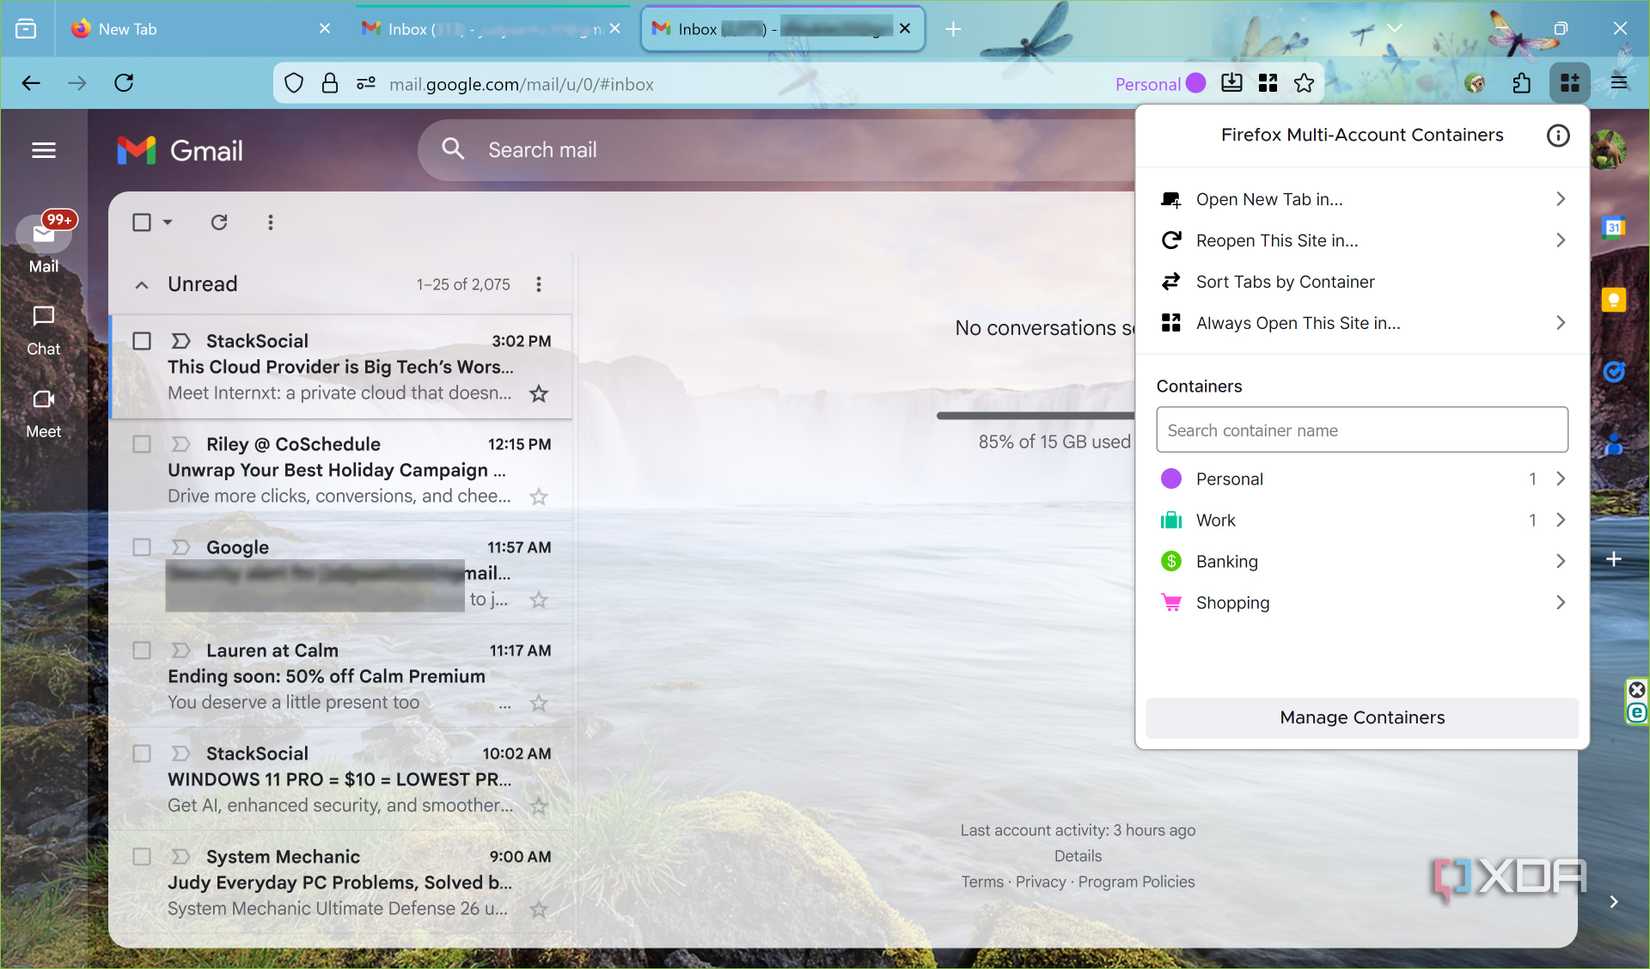Screen dimensions: 1650x969
Task: Click the tracking protection shield in address bar
Action: point(293,83)
